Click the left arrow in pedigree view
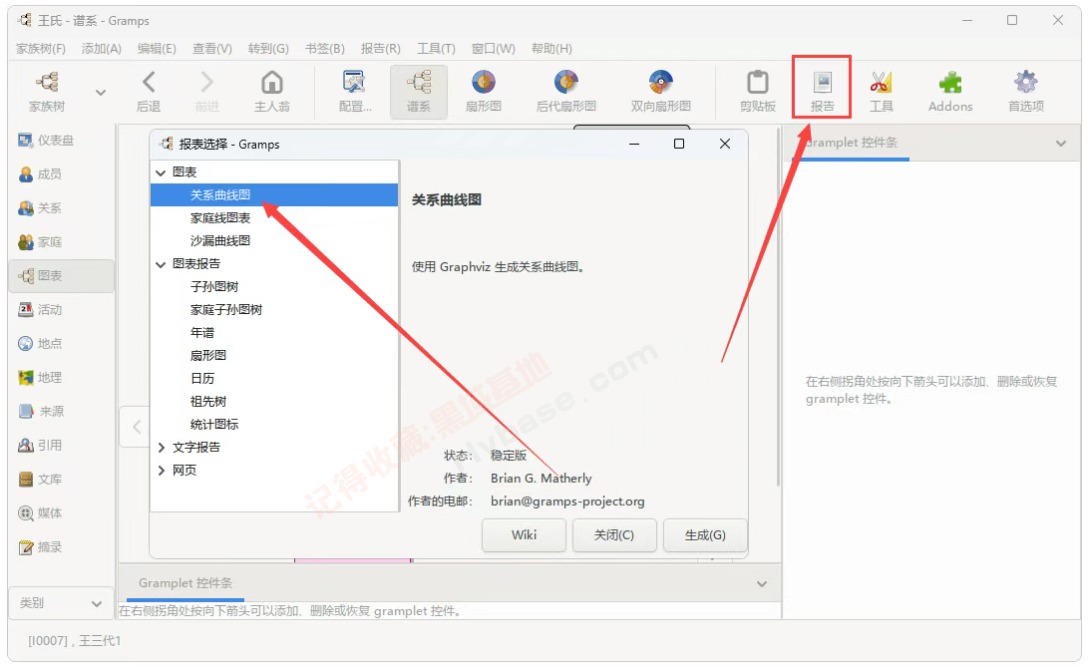 tap(137, 427)
